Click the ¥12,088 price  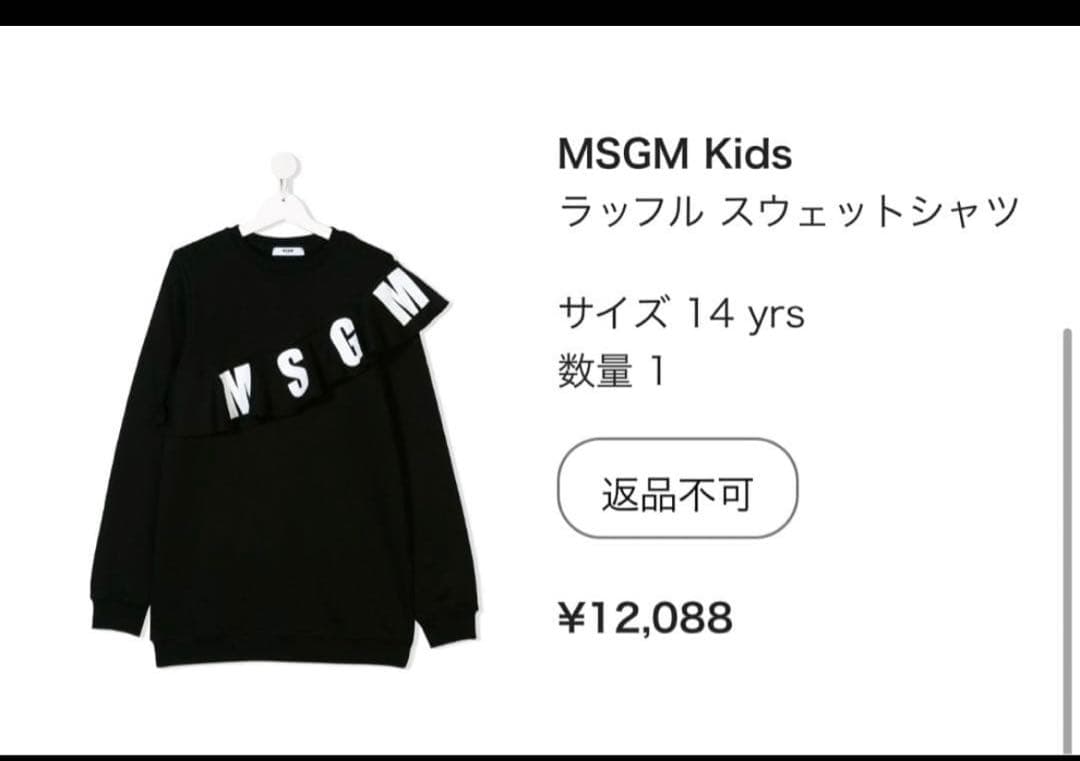tap(645, 617)
